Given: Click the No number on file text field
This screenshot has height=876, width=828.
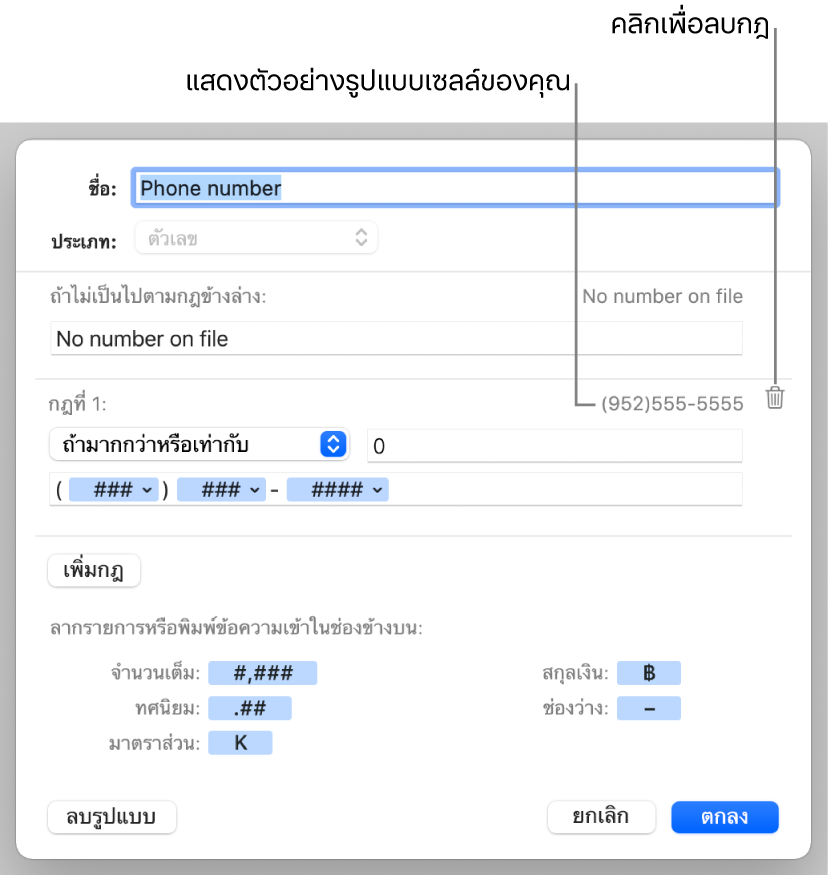Looking at the screenshot, I should point(396,339).
